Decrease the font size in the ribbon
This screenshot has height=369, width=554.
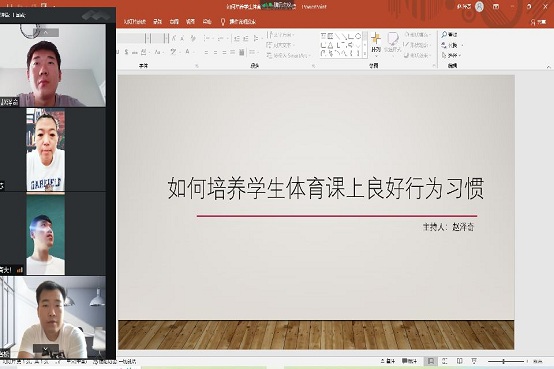(183, 38)
